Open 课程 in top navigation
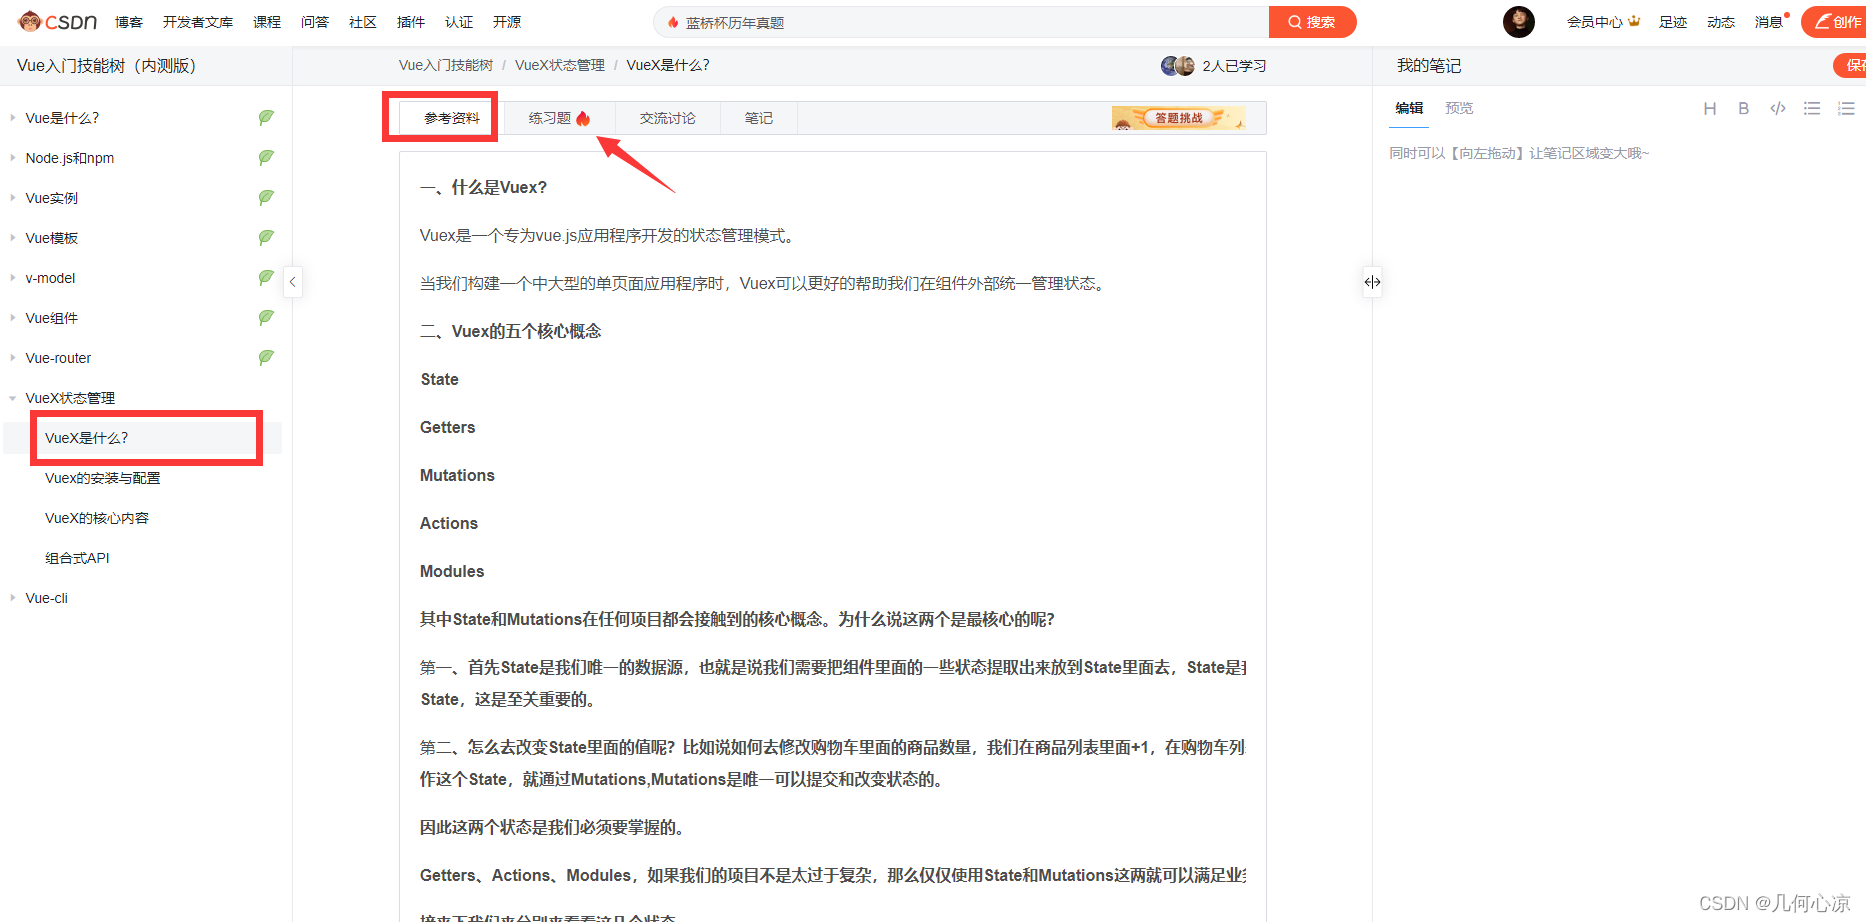Screen dimensions: 1866x922 [x=267, y=22]
